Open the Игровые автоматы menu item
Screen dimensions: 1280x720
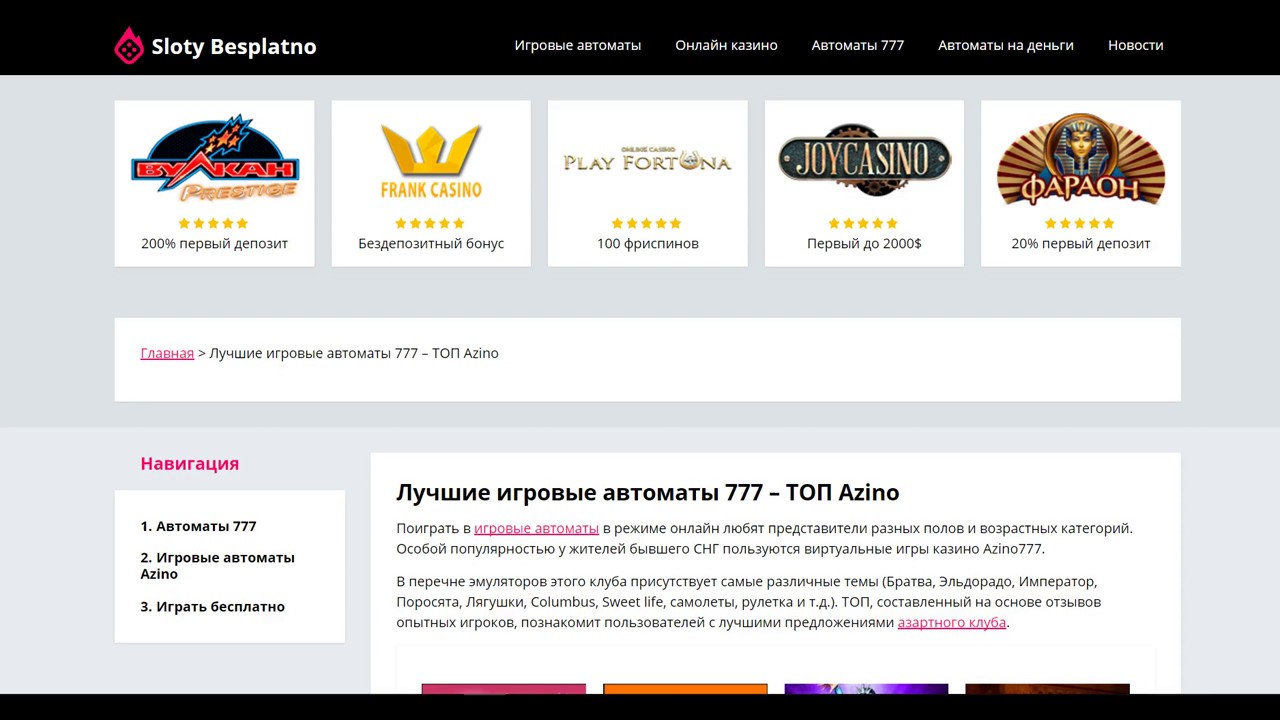coord(578,45)
